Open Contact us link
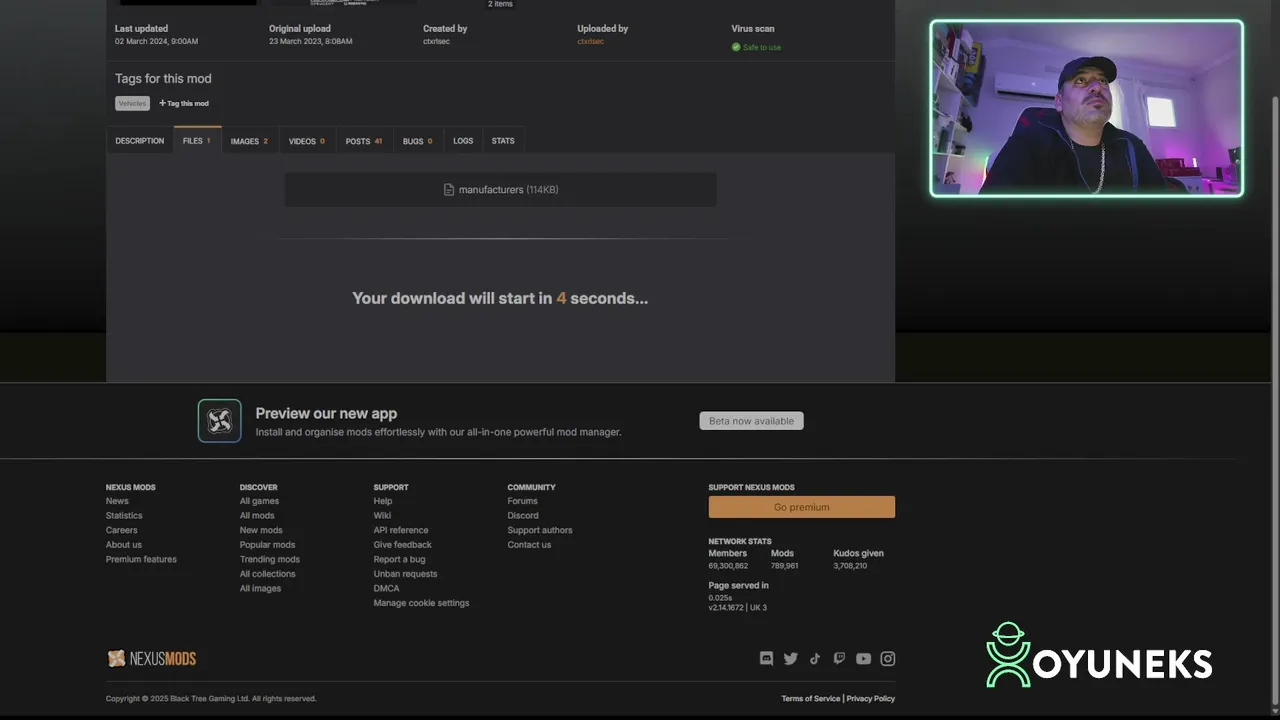 tap(529, 545)
